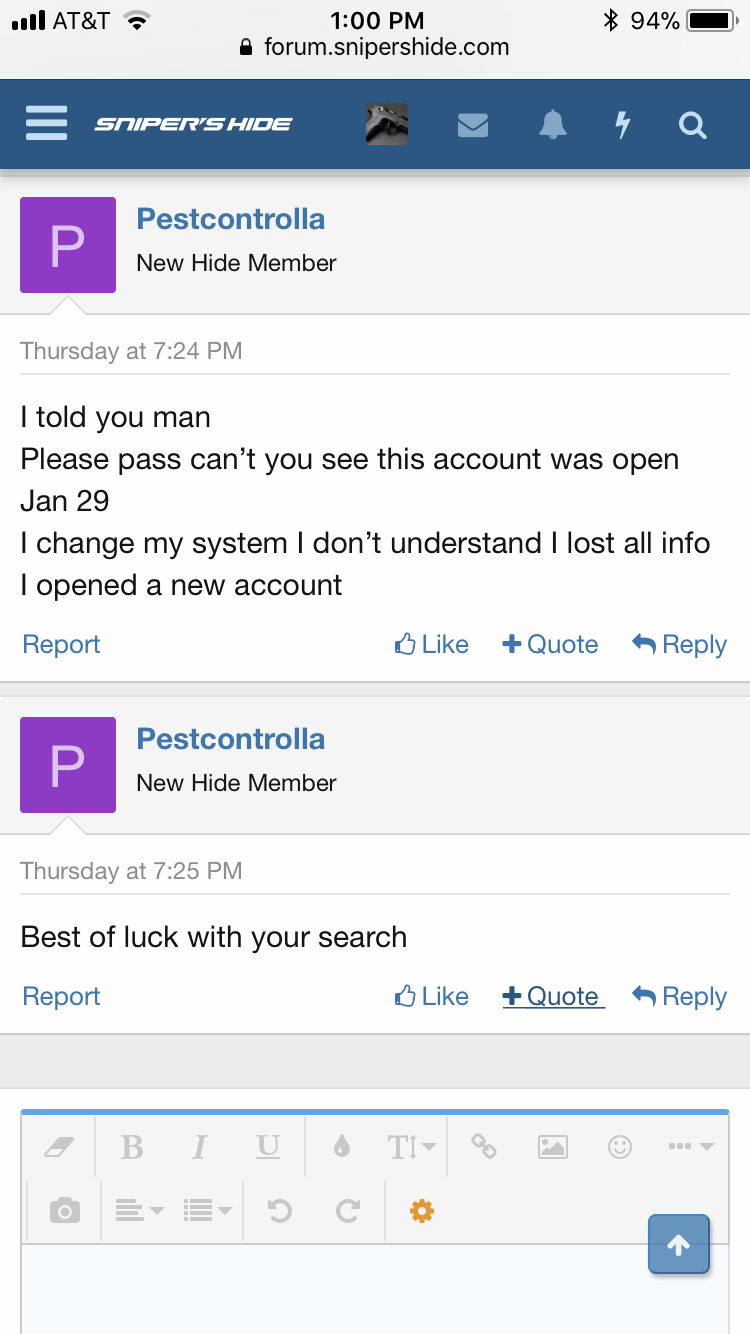The image size is (750, 1334).
Task: Select the eraser remove formatting tool
Action: (x=59, y=1147)
